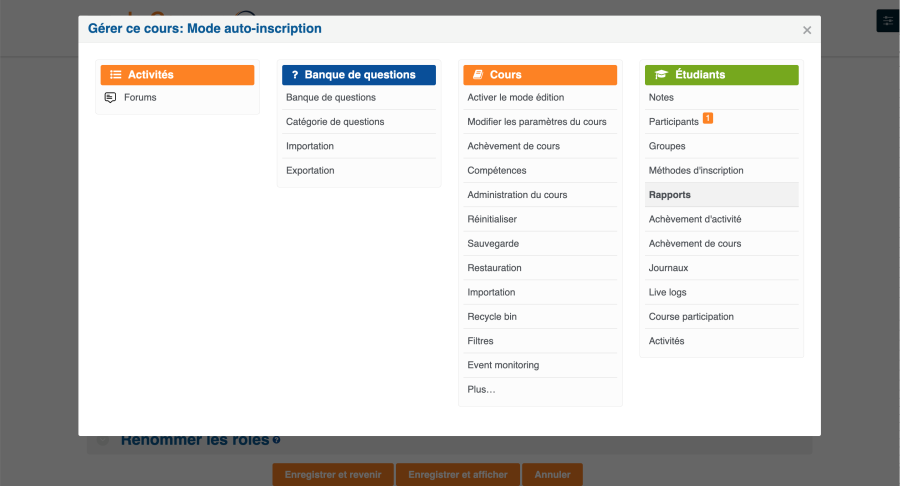This screenshot has height=486, width=900.
Task: Expand the Plus… link under Cours
Action: 481,390
